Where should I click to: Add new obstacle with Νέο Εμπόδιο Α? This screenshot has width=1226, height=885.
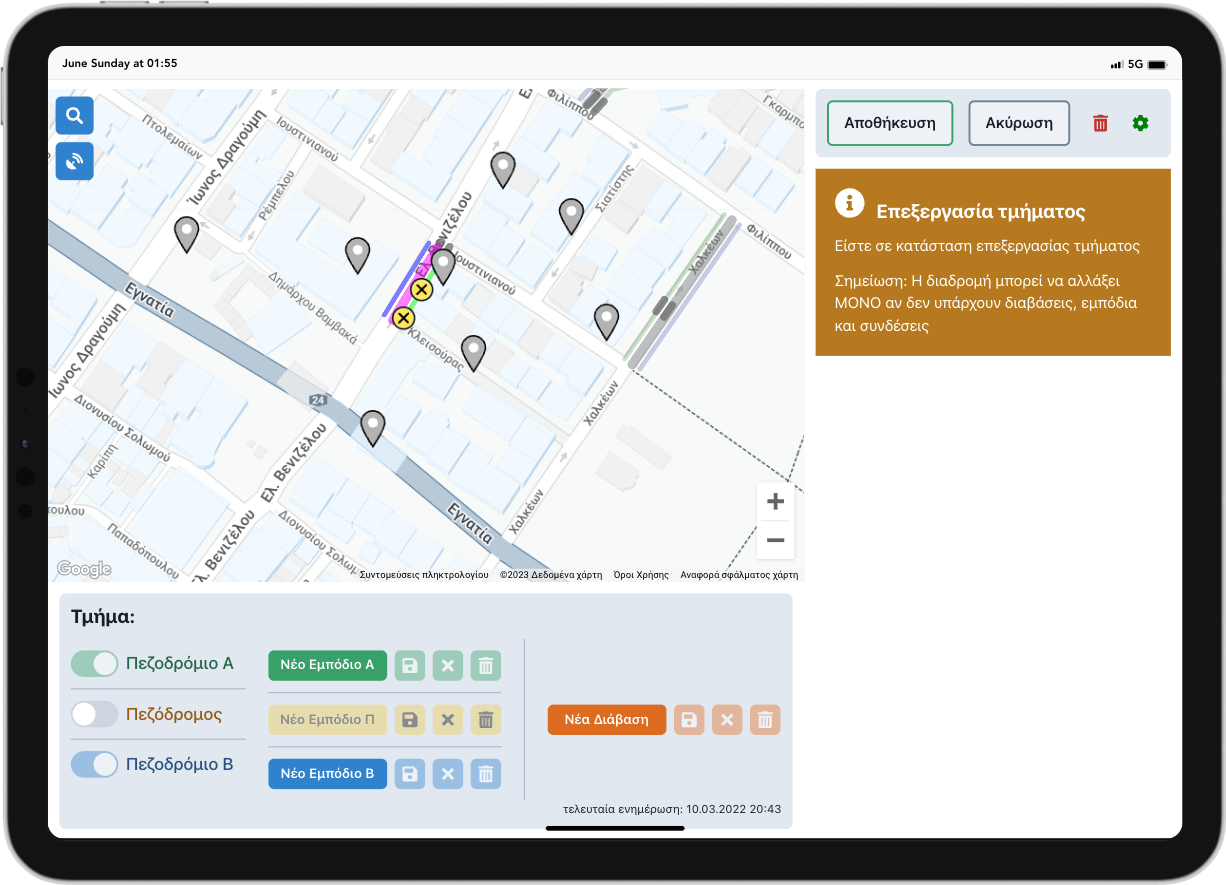point(327,665)
